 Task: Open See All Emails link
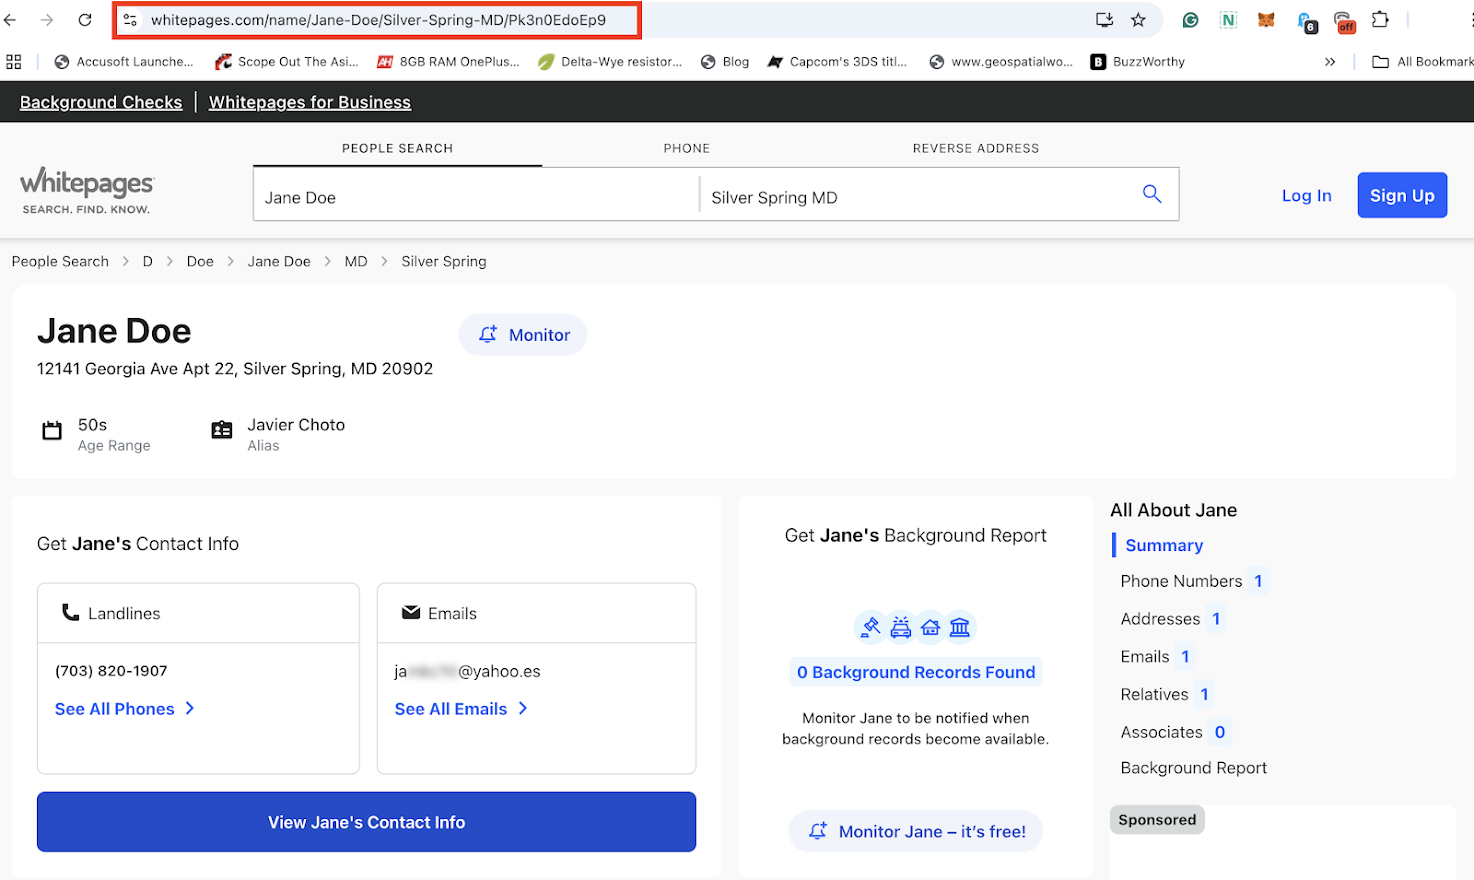click(461, 709)
